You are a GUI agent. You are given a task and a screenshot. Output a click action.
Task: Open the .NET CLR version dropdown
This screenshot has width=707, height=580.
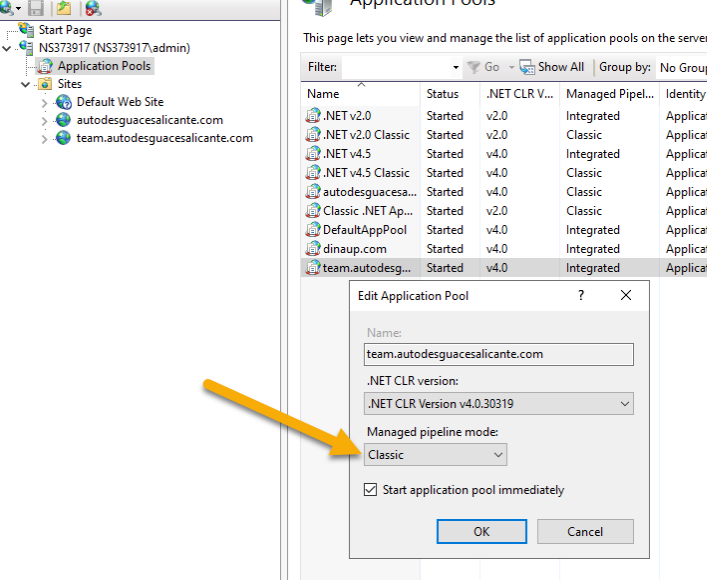coord(499,404)
